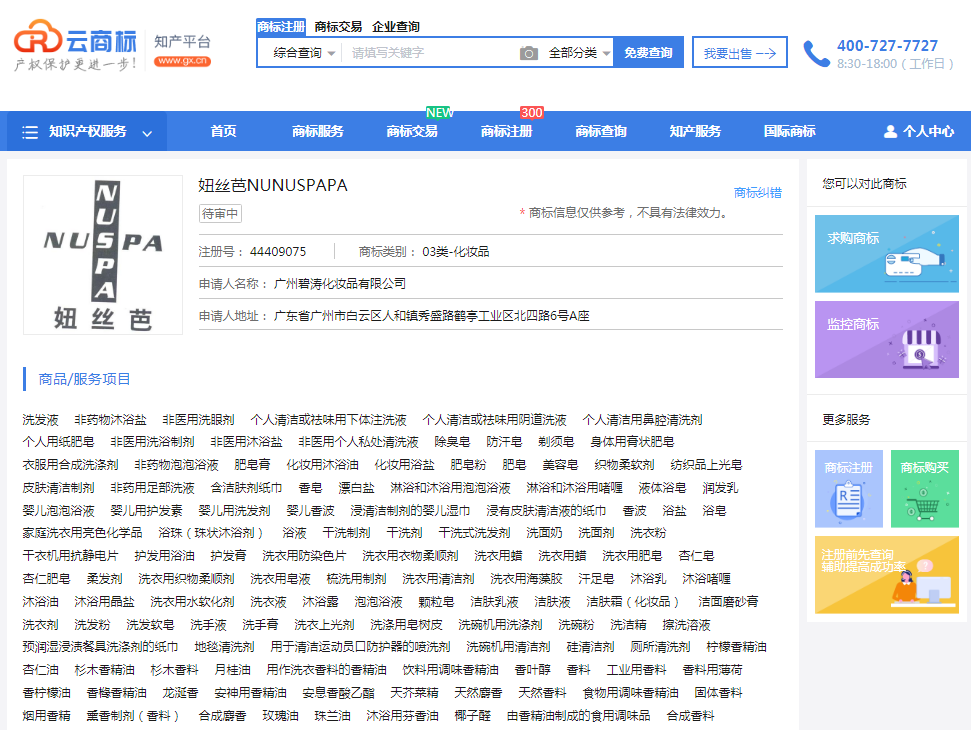Click goods item 身体用膏状肥皂
The width and height of the screenshot is (971, 730).
[632, 442]
